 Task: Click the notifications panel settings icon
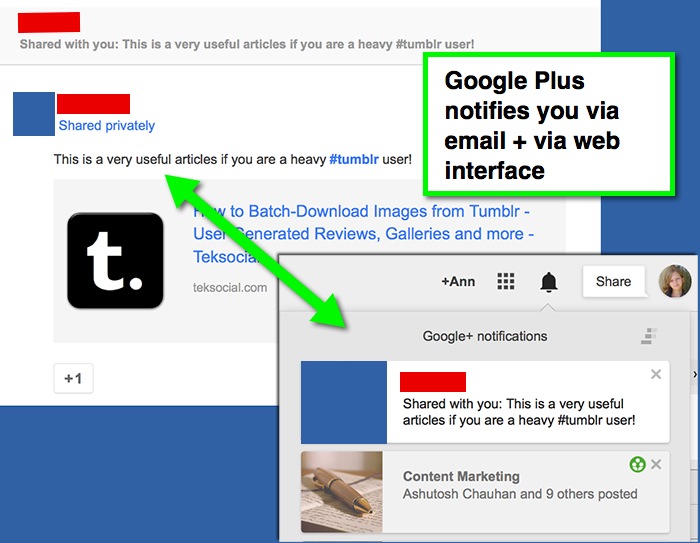pos(649,336)
